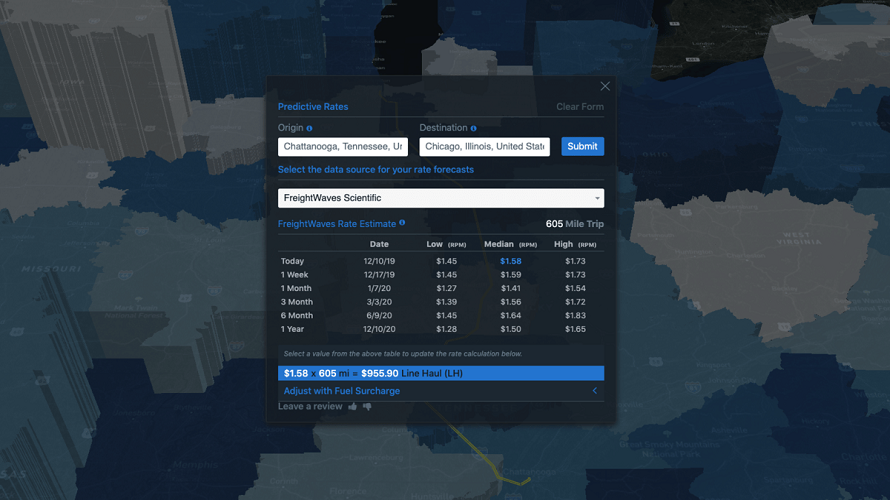Viewport: 890px width, 500px height.
Task: Click the Destination input field
Action: (x=484, y=146)
